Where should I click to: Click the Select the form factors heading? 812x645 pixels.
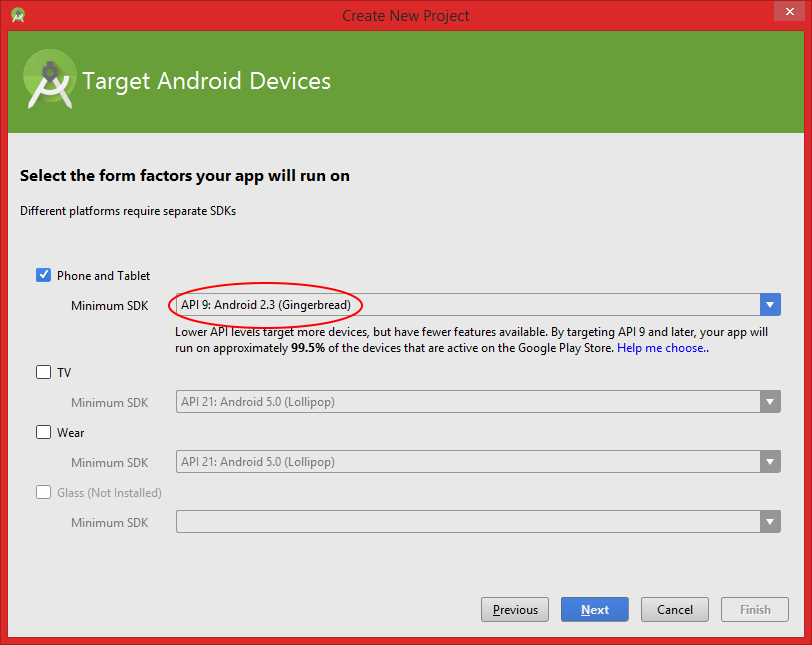coord(184,176)
